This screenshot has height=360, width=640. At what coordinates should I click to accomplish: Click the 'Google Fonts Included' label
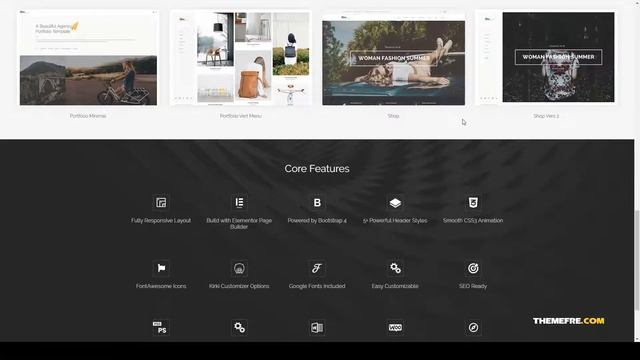tap(317, 286)
